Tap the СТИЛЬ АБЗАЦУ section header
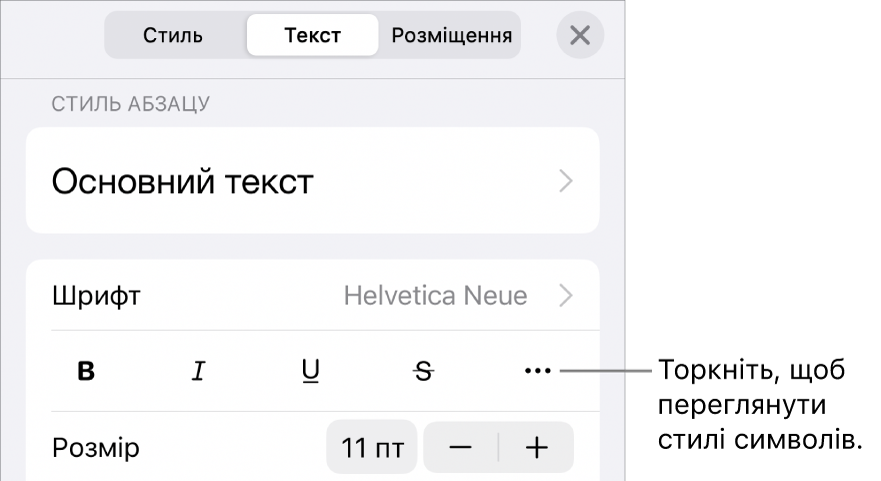Image resolution: width=881 pixels, height=481 pixels. click(x=130, y=104)
